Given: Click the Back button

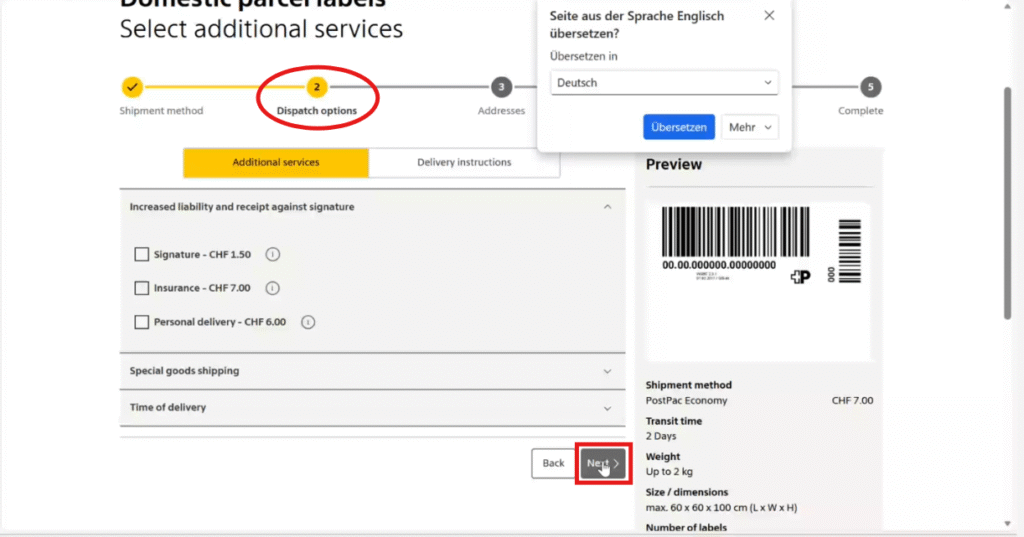Looking at the screenshot, I should coord(553,463).
